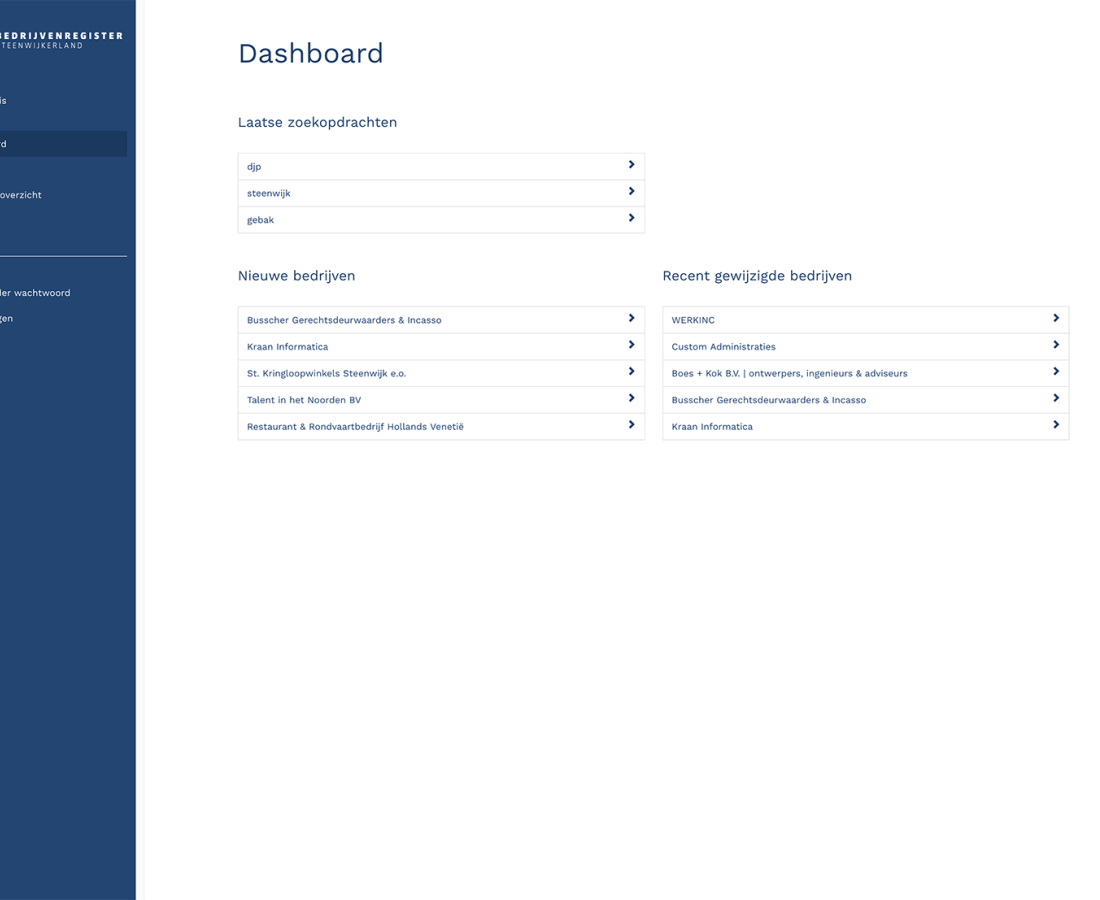Click chevron beside St. Kringloopwinkels Steenwijk
Screen dimensions: 1100x900
point(631,372)
